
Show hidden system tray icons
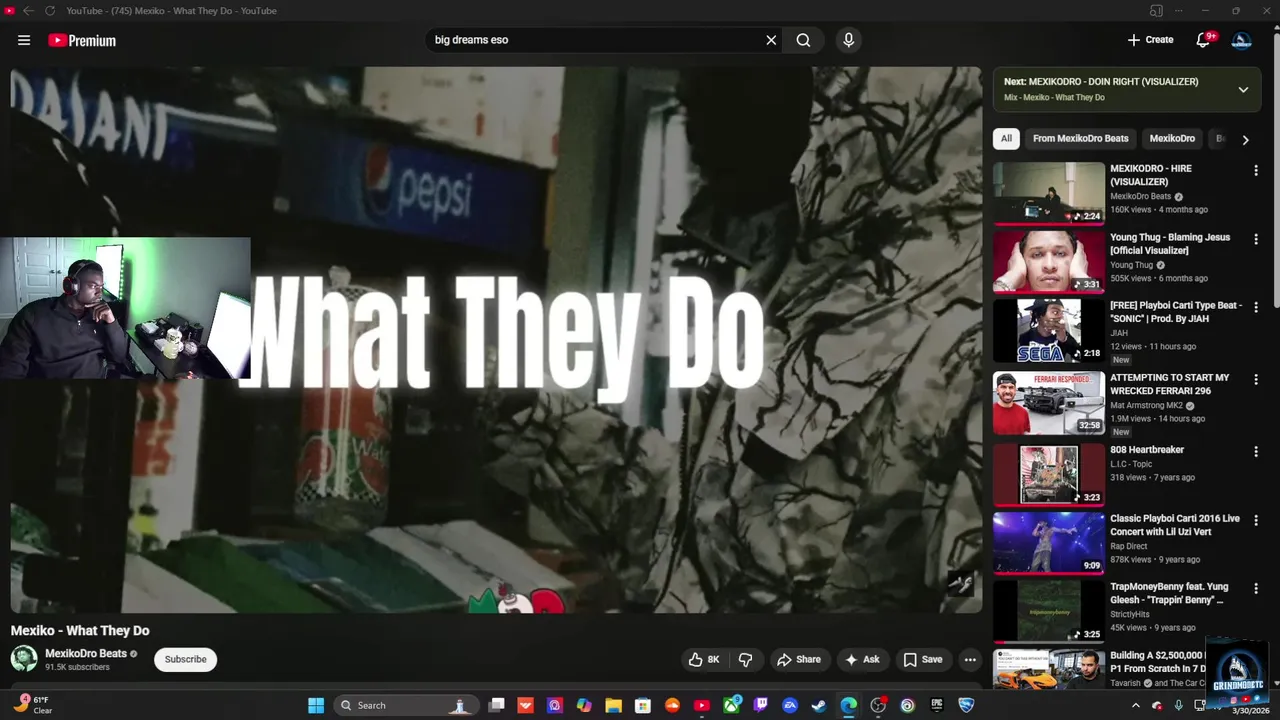(1135, 705)
